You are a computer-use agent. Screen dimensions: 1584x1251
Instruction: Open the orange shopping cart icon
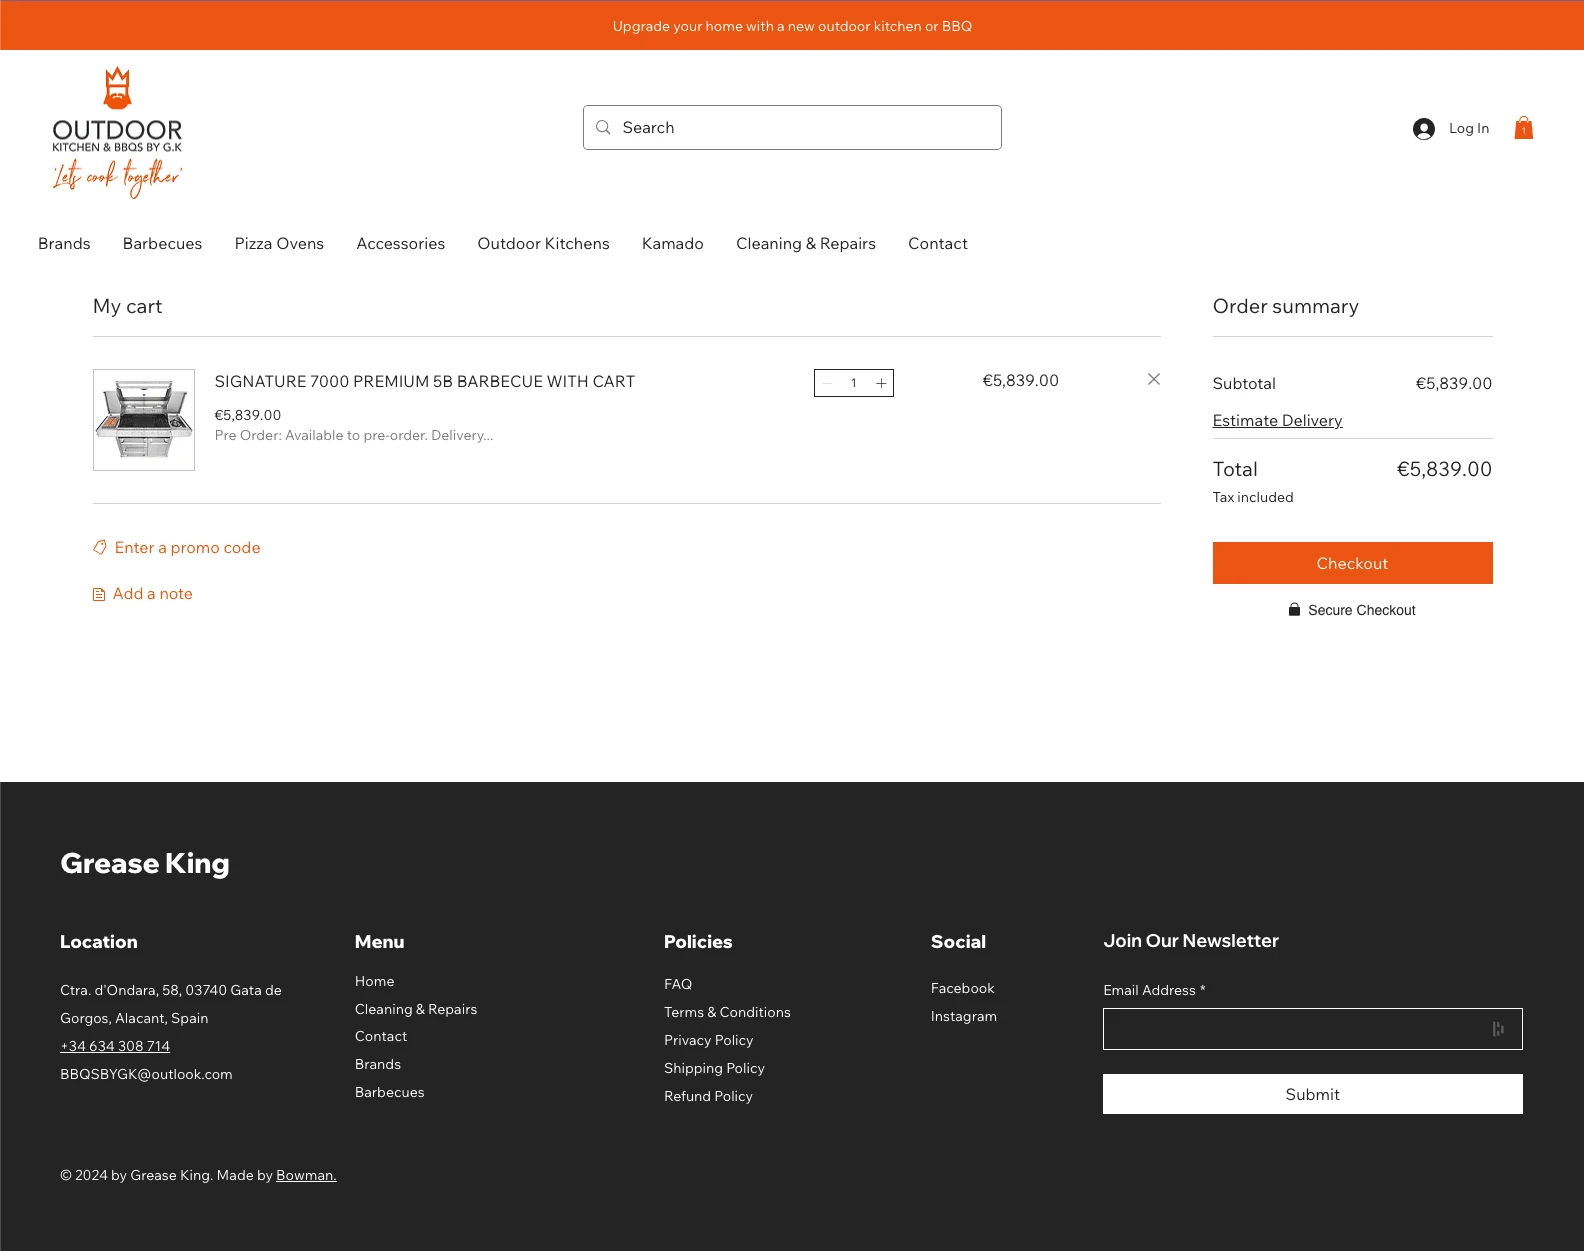click(1523, 128)
